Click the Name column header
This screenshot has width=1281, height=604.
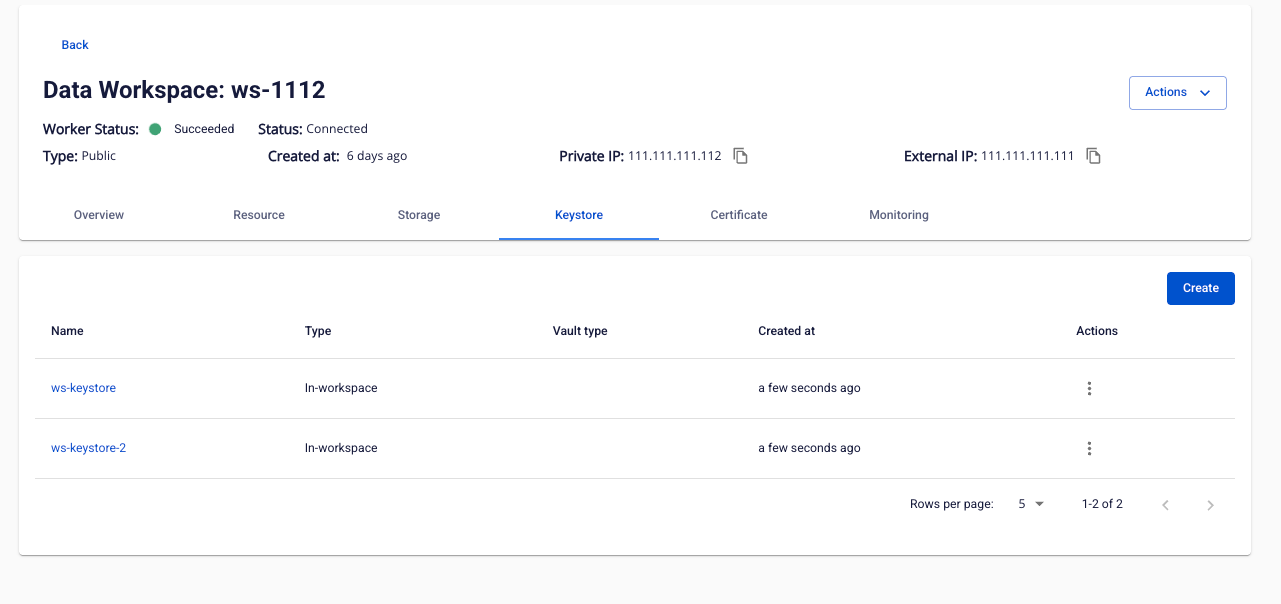tap(67, 331)
